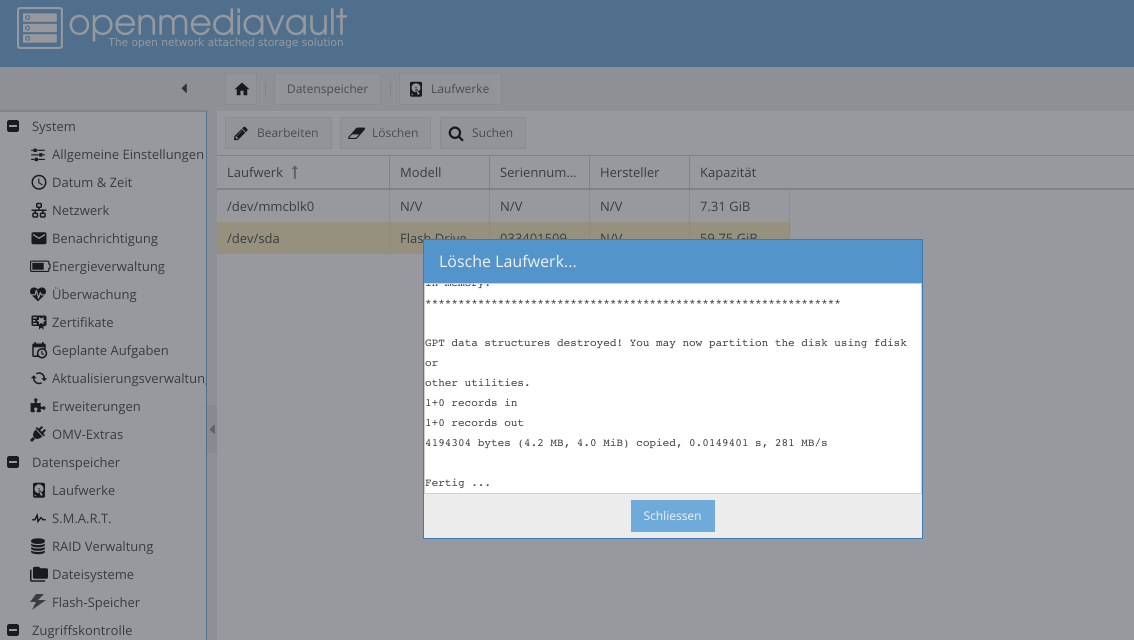Click the openmediavault logo icon
Viewport: 1134px width, 640px height.
click(40, 28)
